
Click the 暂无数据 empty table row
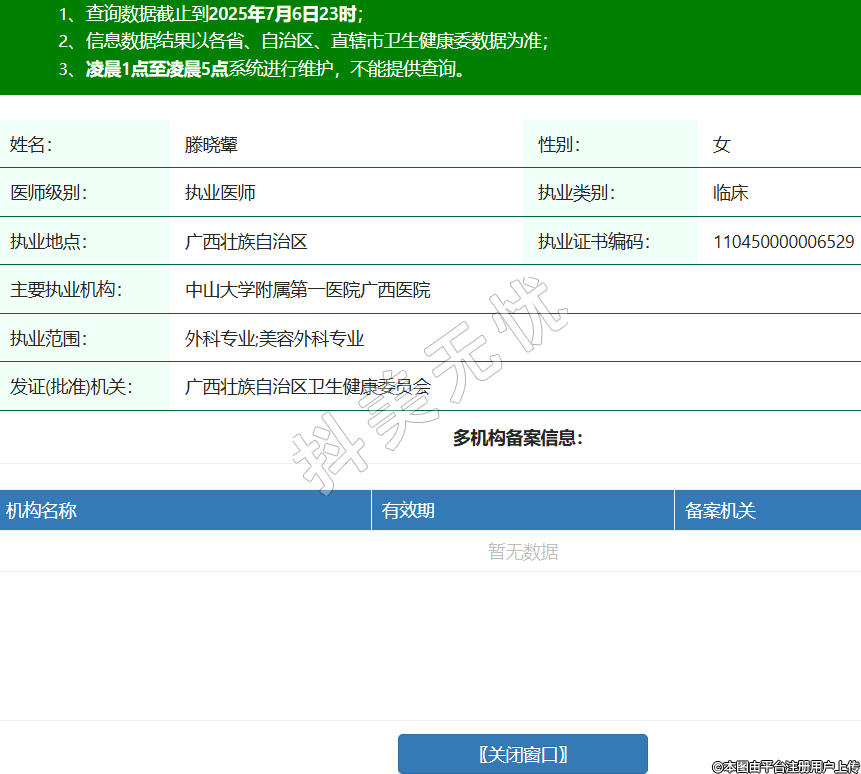(522, 552)
